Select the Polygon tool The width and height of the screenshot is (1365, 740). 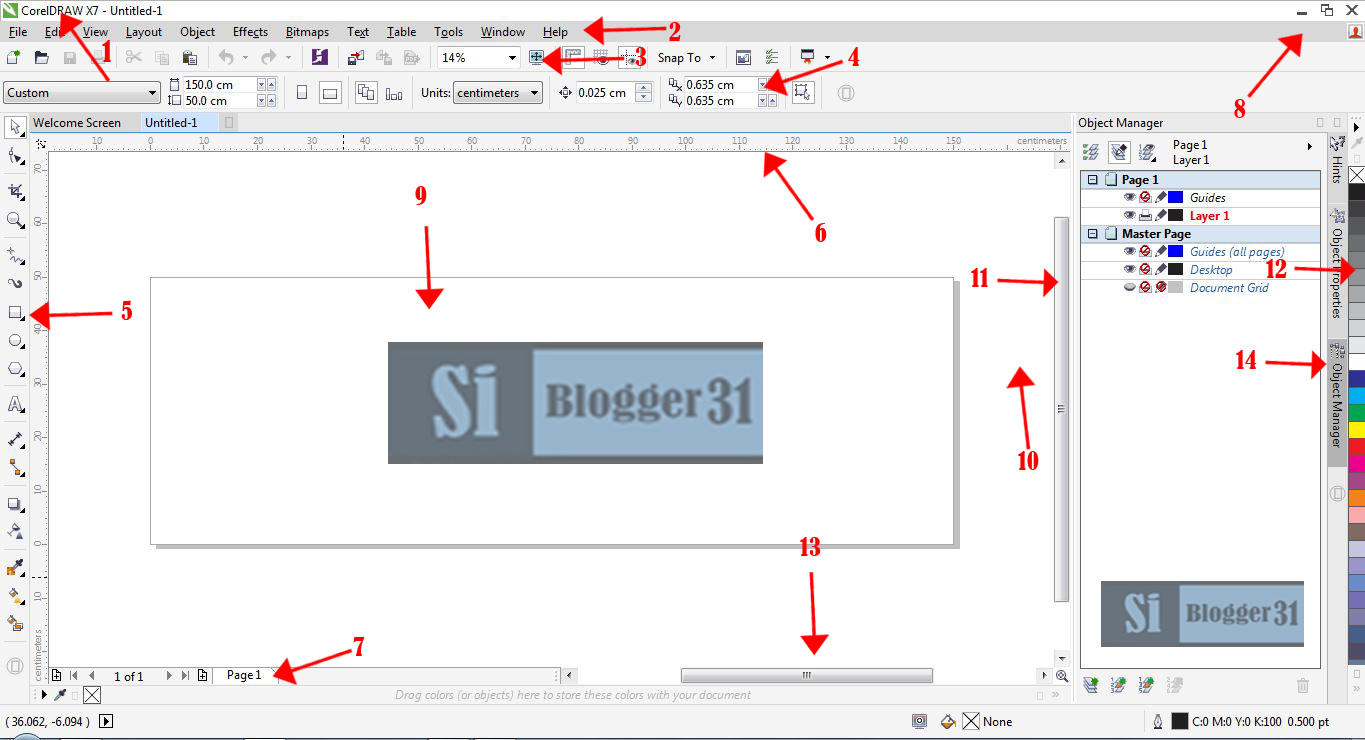15,370
